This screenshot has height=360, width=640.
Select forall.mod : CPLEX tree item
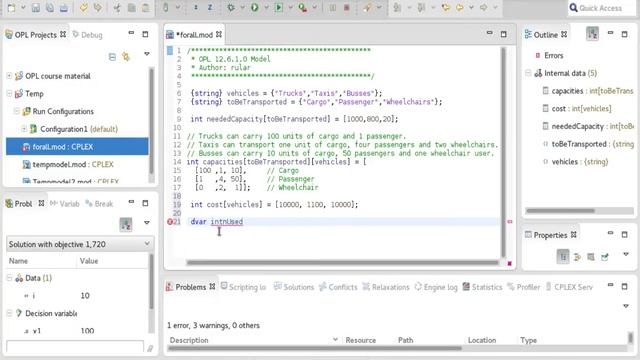click(x=77, y=147)
